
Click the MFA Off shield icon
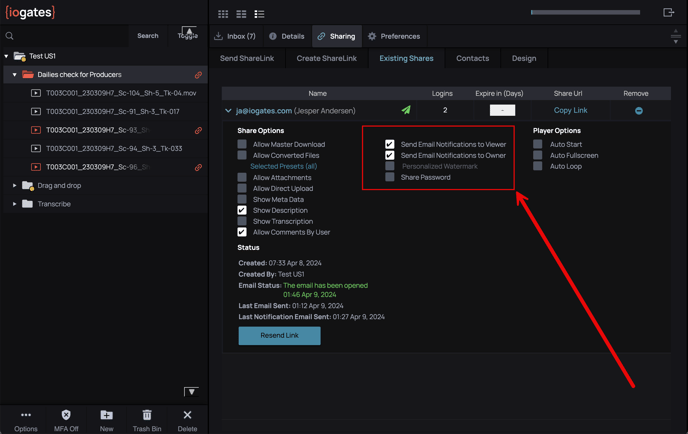click(x=66, y=415)
